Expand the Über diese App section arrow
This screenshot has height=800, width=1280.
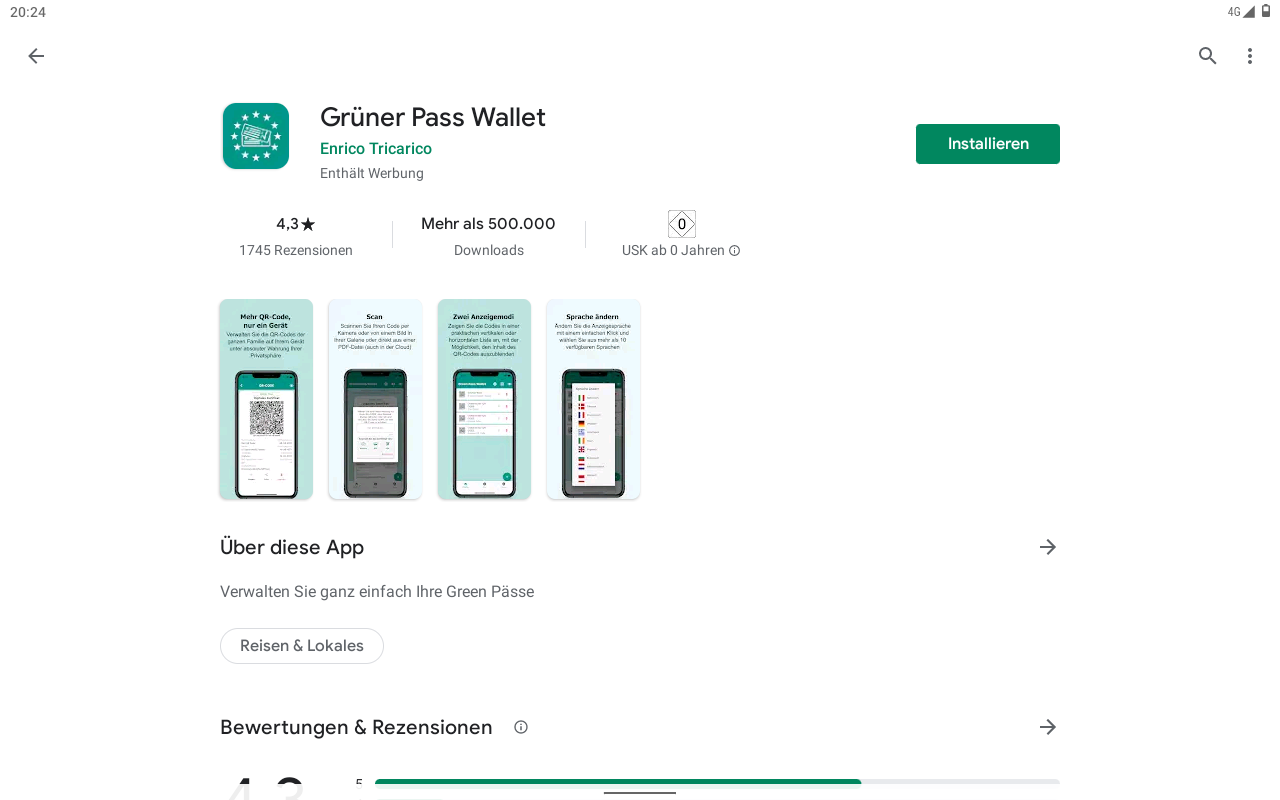(x=1048, y=547)
